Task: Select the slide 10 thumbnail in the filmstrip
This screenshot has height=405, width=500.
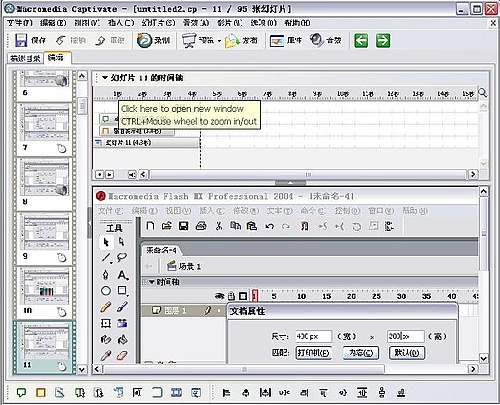Action: 44,287
